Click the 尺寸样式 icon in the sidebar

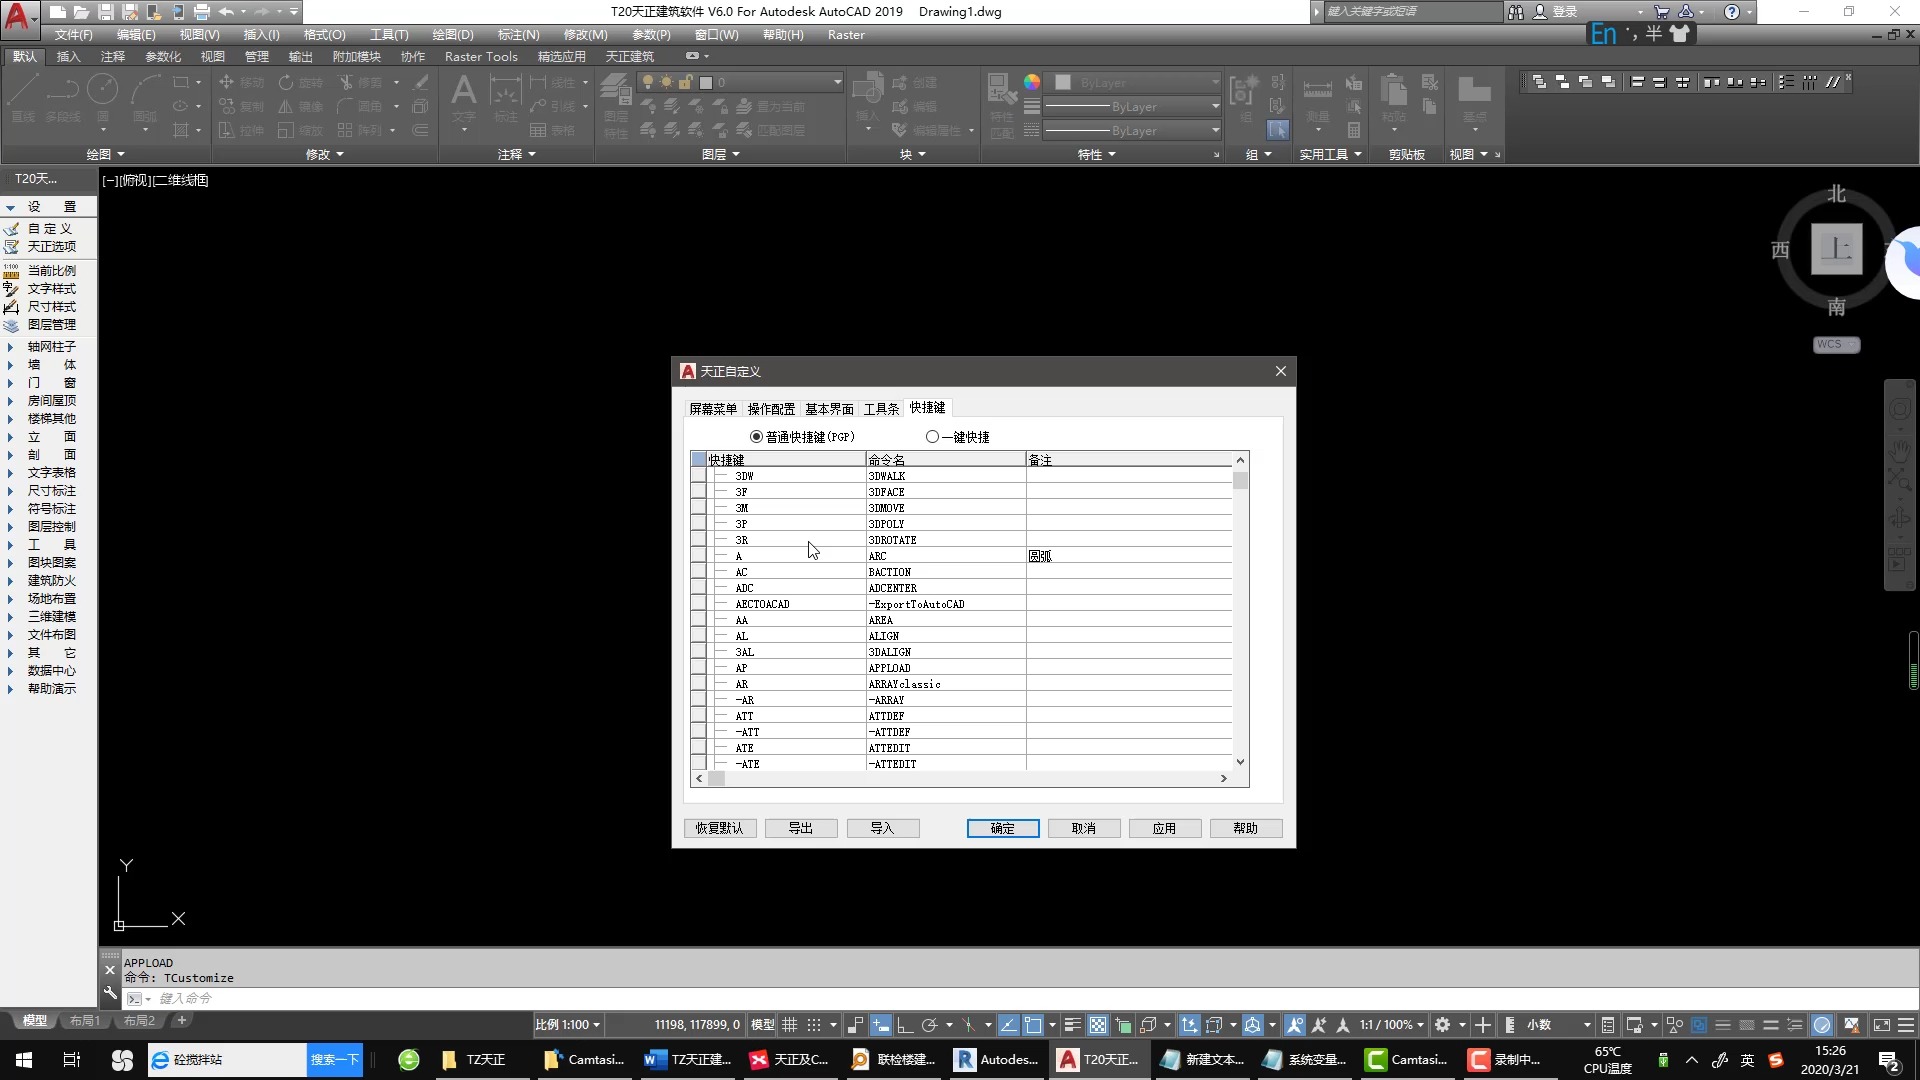(x=12, y=307)
